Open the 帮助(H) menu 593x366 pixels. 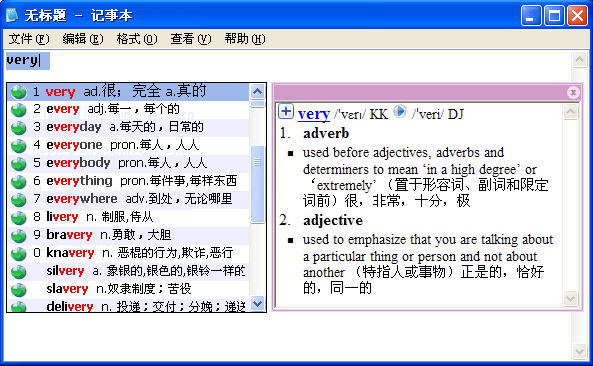[x=245, y=39]
